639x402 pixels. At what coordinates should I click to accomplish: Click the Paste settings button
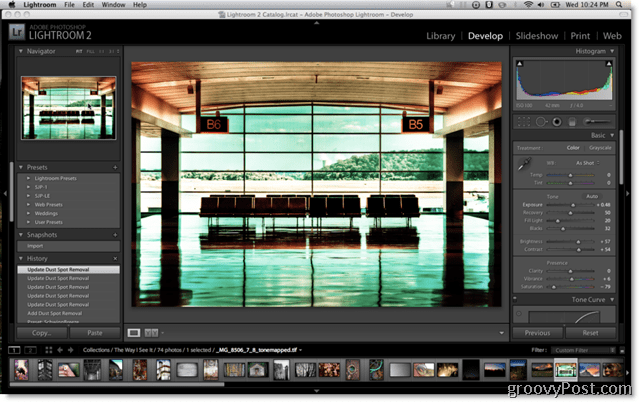tap(95, 333)
